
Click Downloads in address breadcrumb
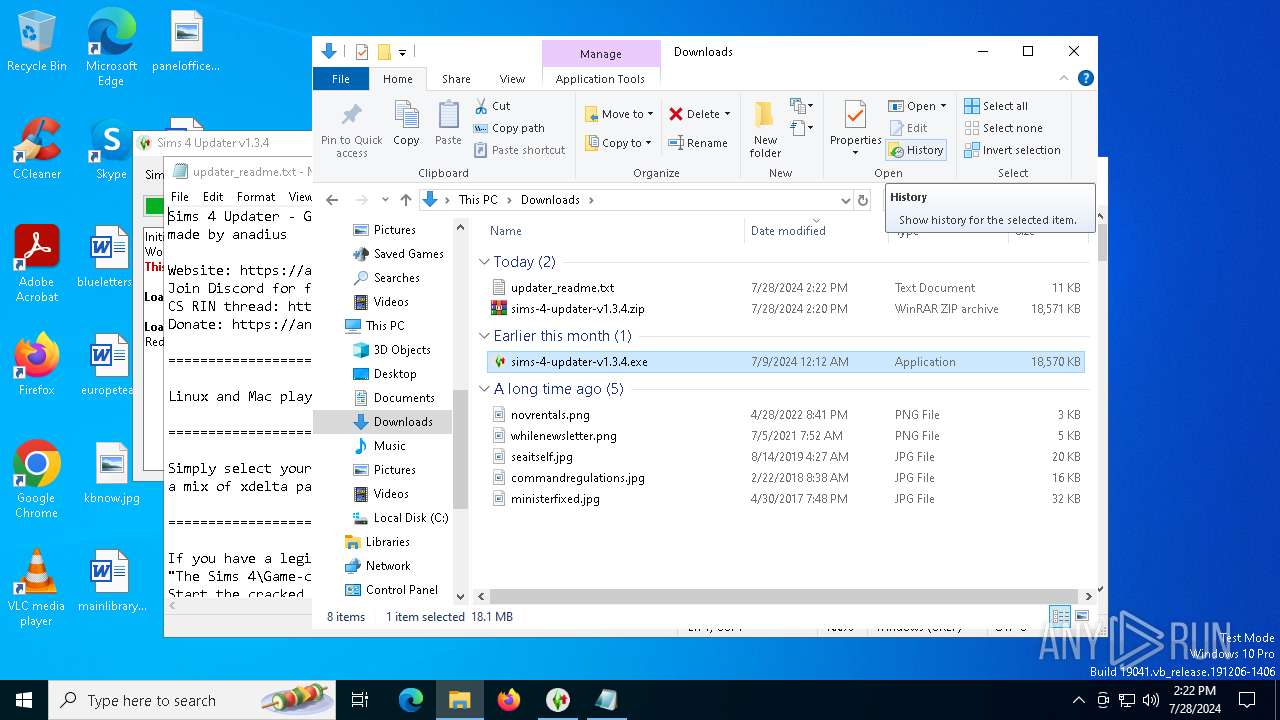point(550,200)
